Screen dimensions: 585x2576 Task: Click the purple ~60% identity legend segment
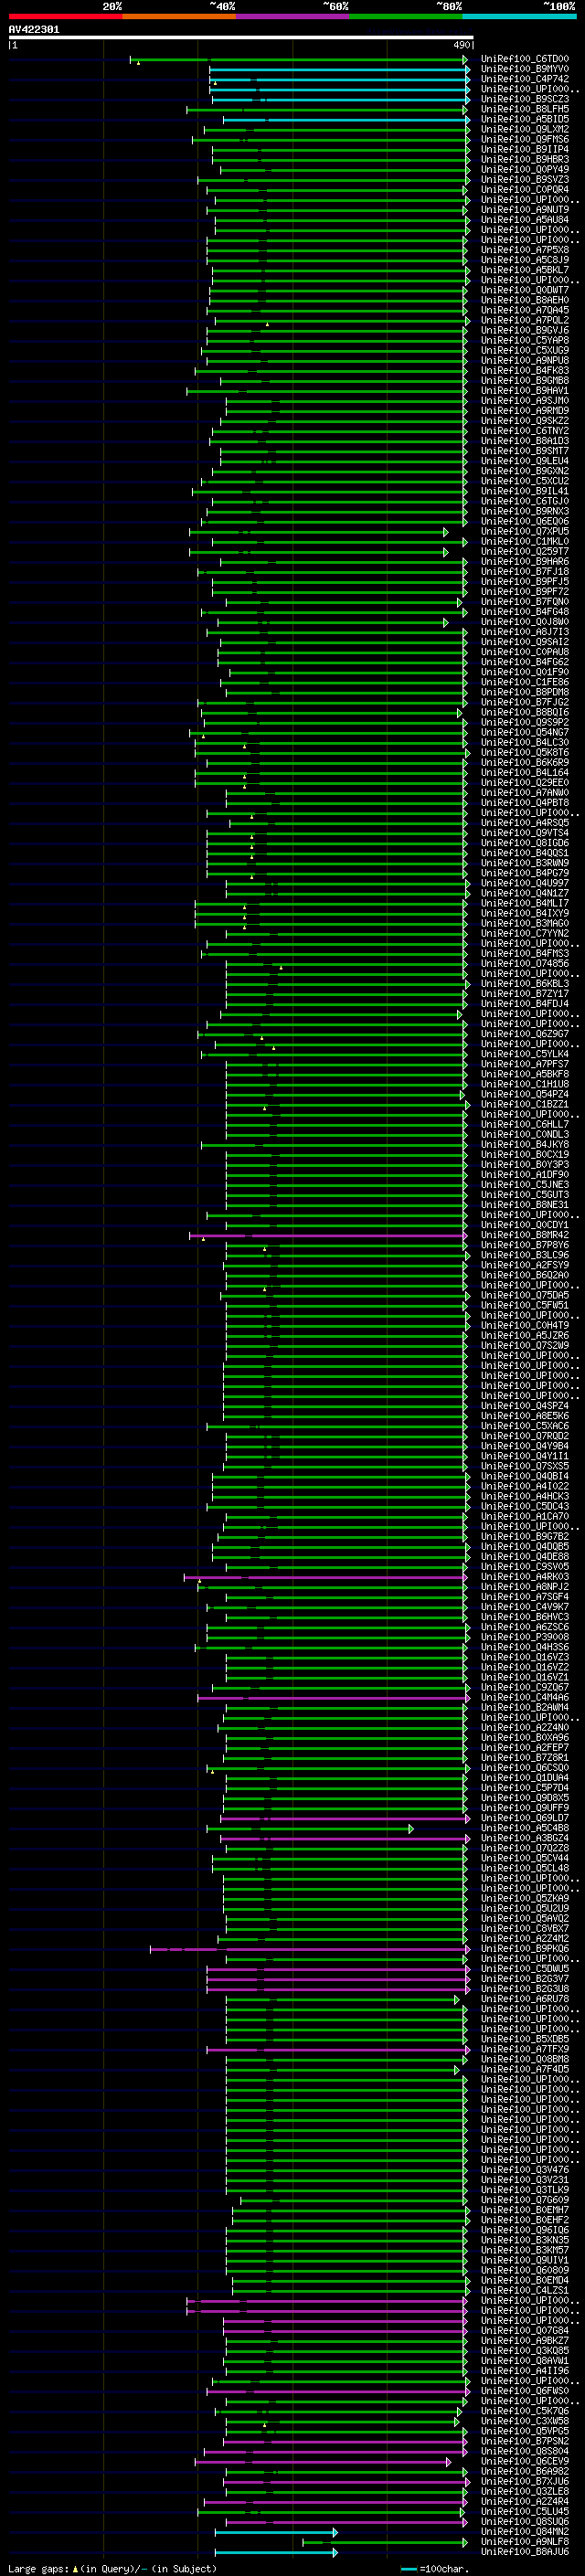293,17
